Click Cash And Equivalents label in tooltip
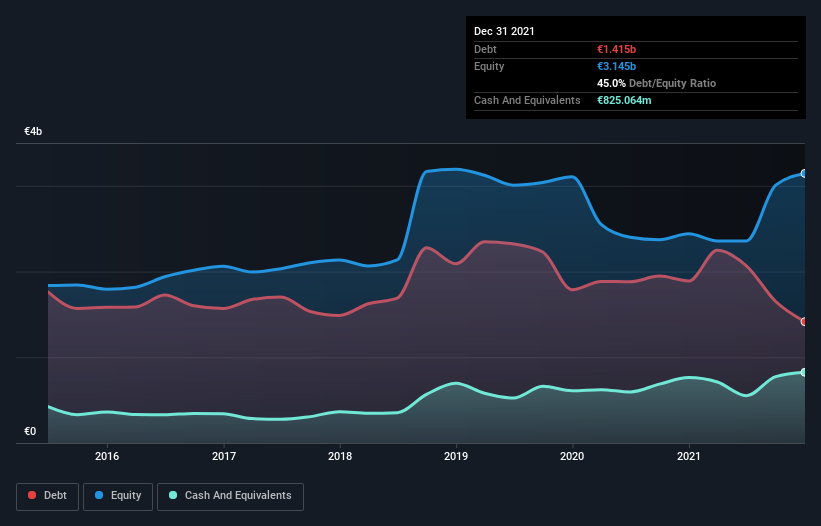Screen dimensions: 821x526 [527, 100]
